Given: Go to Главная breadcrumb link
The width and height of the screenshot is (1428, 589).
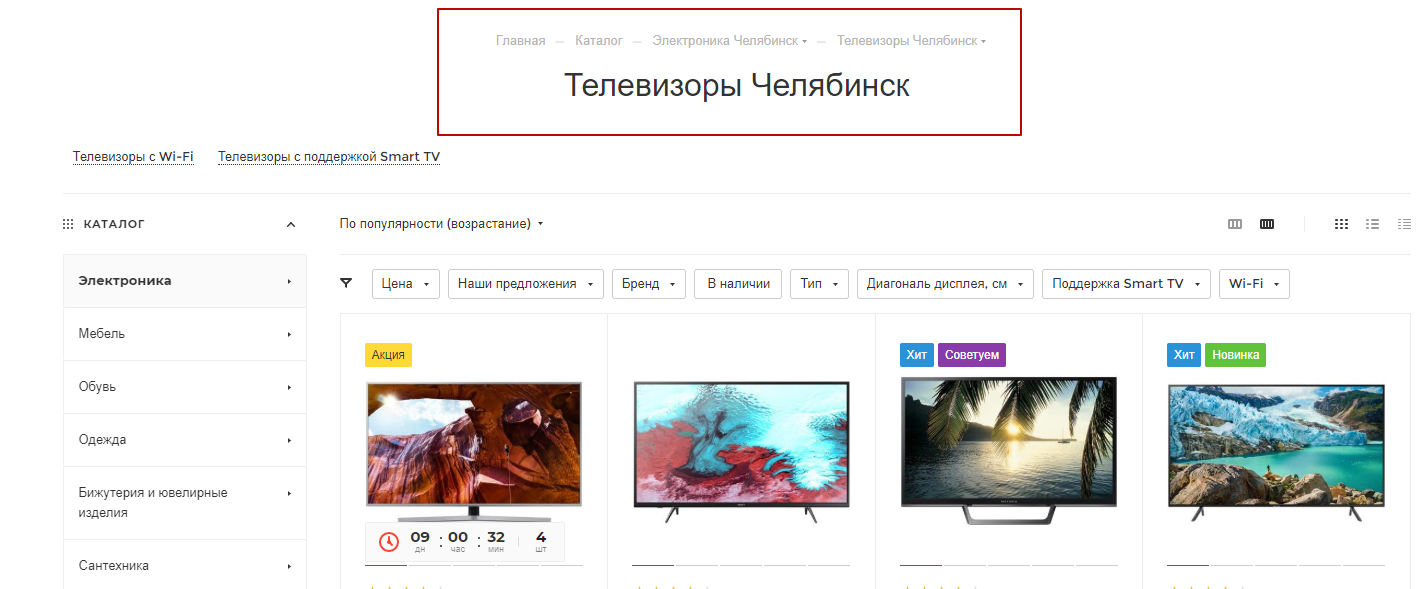Looking at the screenshot, I should pos(521,41).
